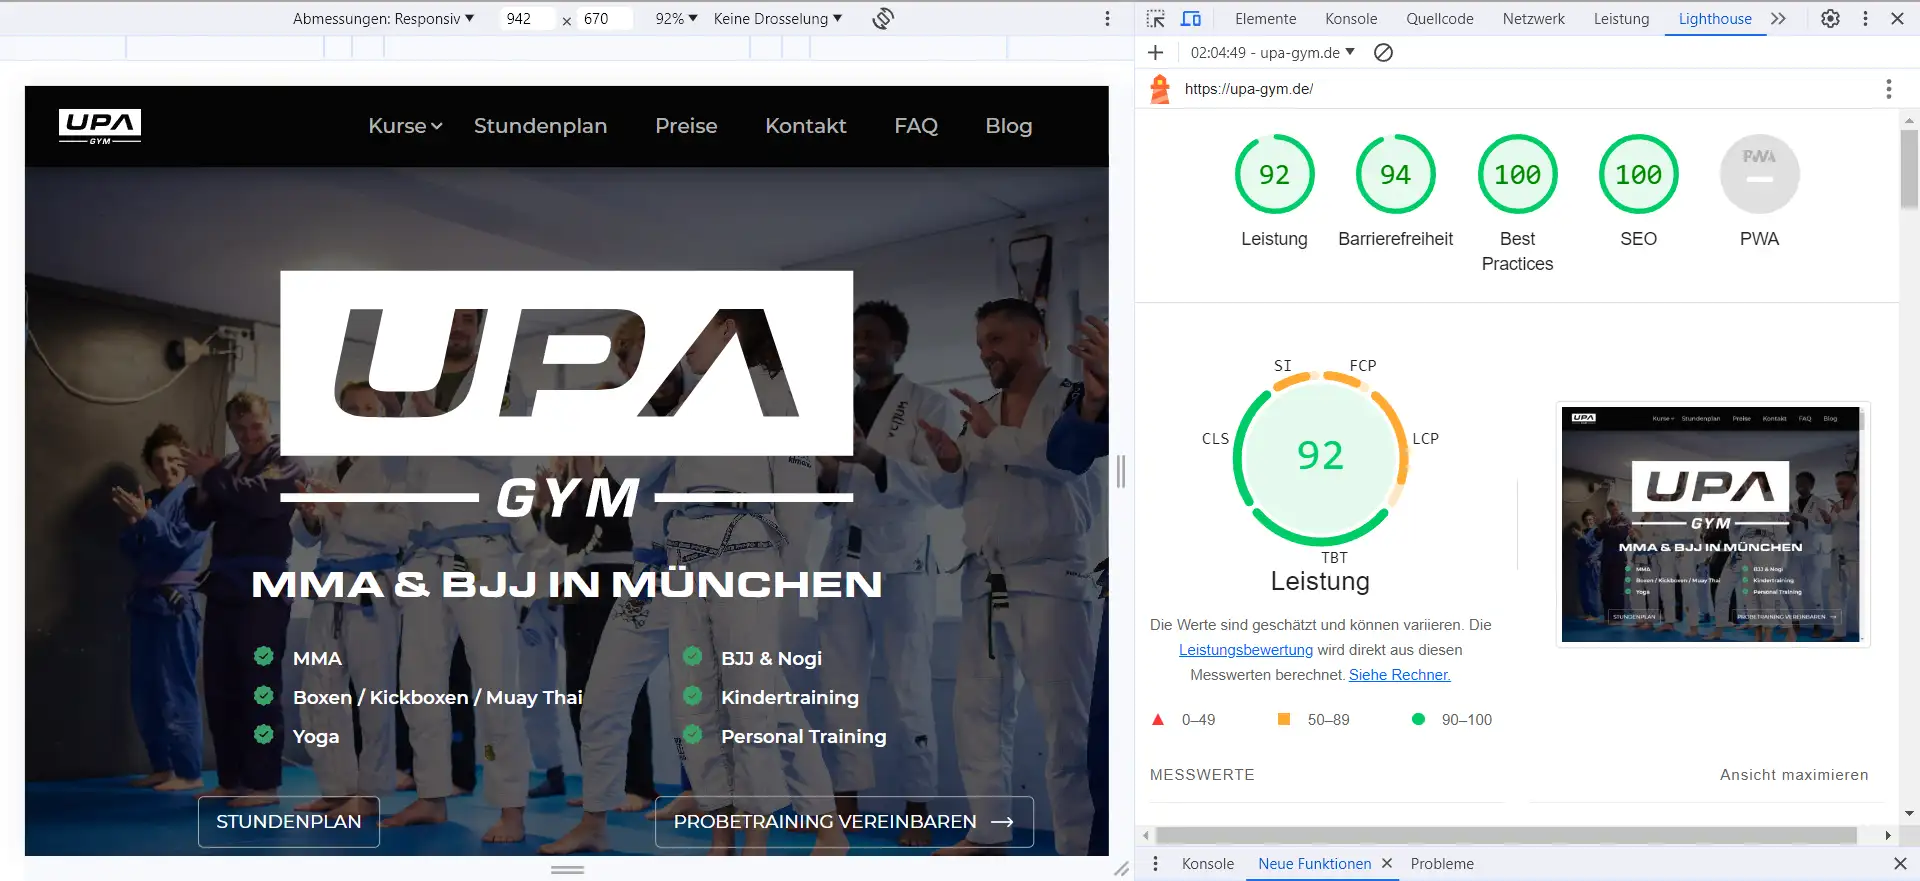Open Kontakt in site navigation
The width and height of the screenshot is (1920, 881).
click(x=806, y=126)
